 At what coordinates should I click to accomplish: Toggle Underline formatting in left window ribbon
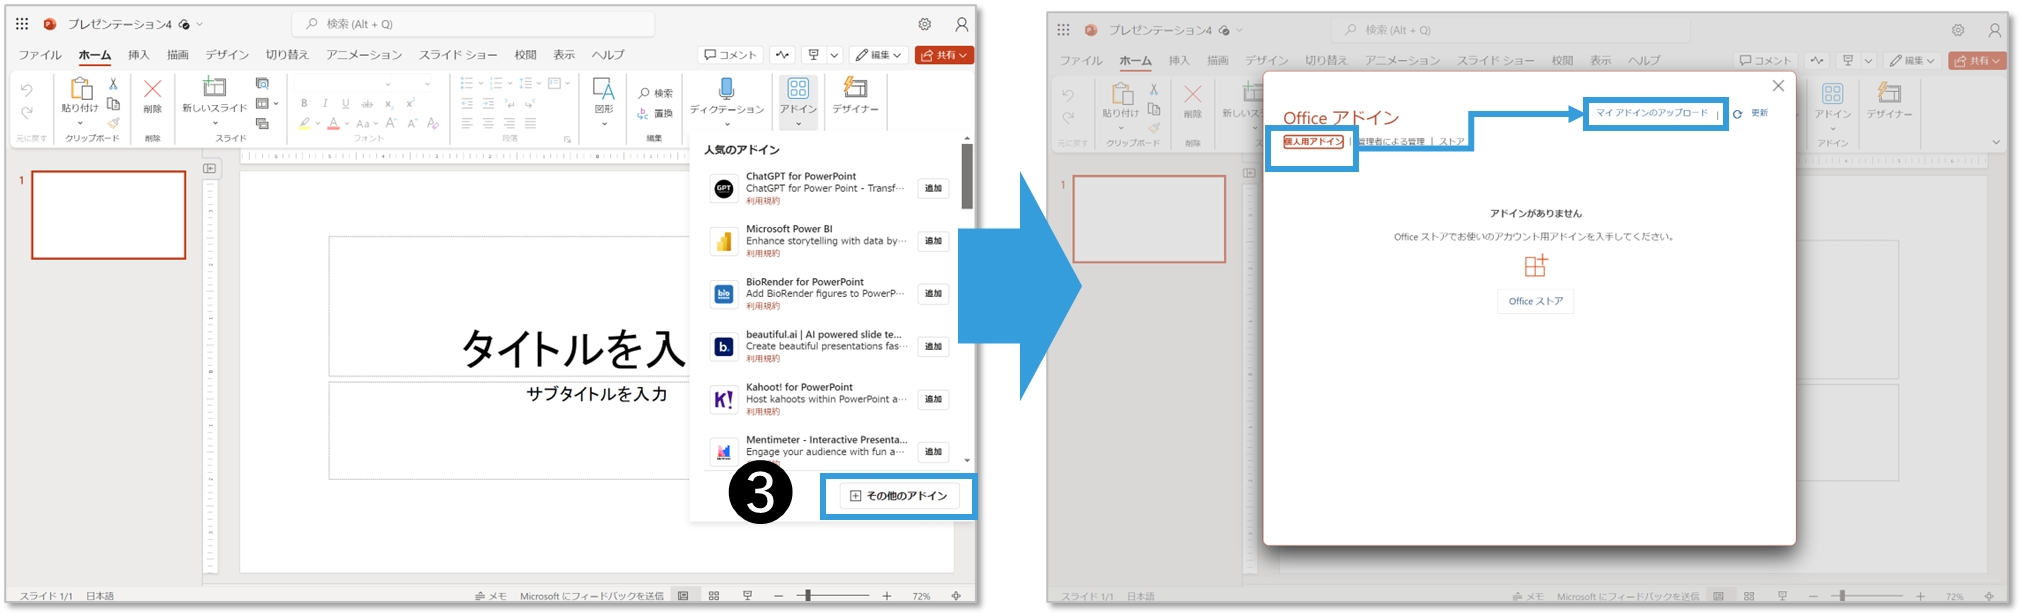346,103
